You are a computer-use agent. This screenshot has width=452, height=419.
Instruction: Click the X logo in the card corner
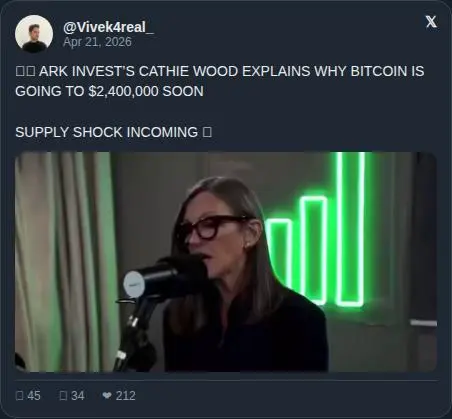[431, 22]
